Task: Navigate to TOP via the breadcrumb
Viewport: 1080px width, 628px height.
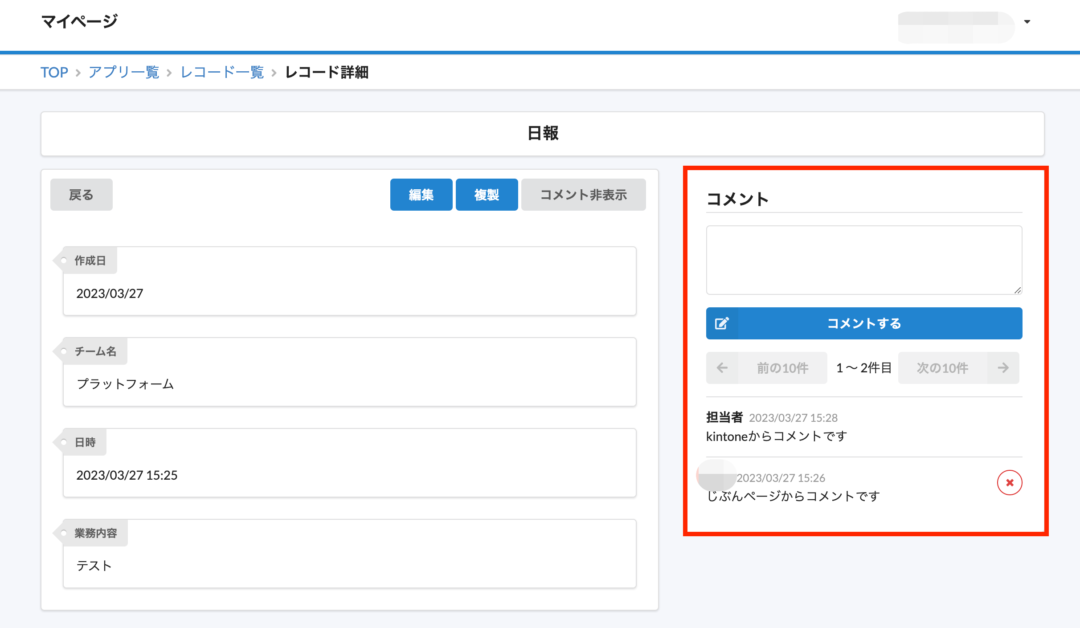Action: point(53,71)
